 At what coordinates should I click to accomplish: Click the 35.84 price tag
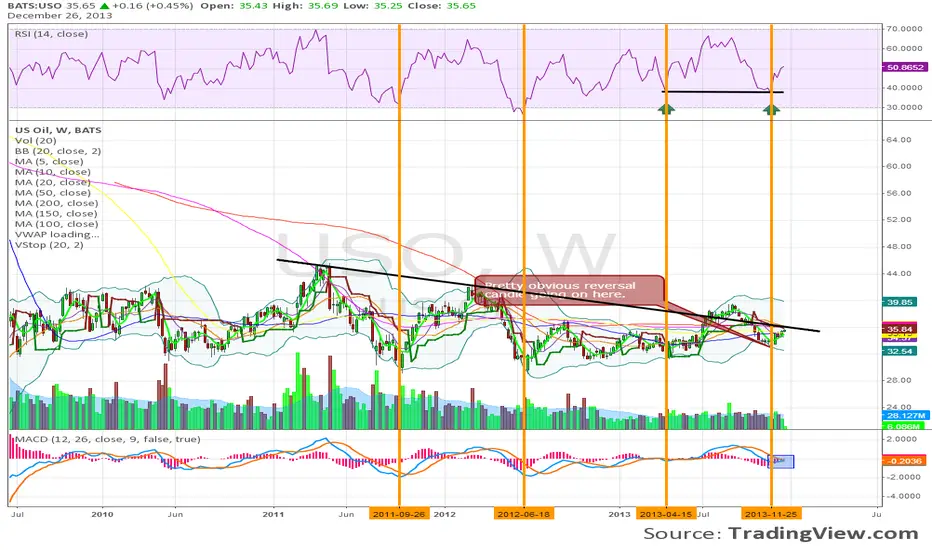[900, 329]
